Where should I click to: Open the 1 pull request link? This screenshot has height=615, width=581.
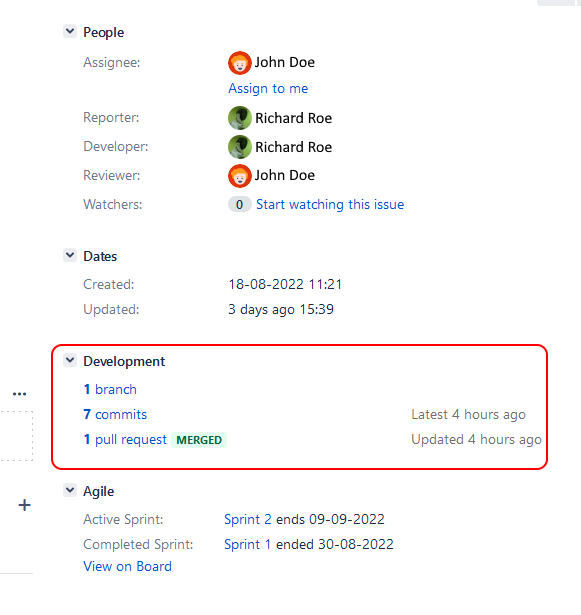pyautogui.click(x=125, y=440)
